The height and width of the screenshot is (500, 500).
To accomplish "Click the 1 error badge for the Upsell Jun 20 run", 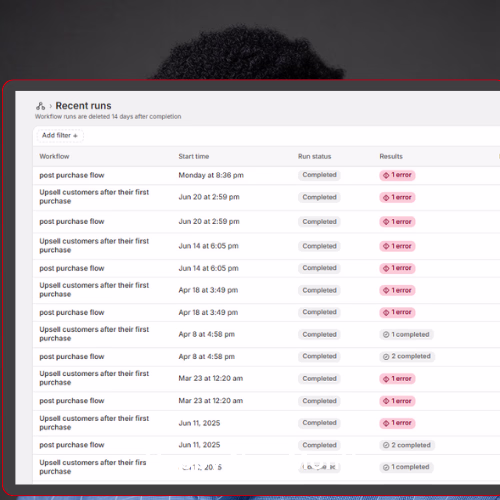I will pos(397,197).
